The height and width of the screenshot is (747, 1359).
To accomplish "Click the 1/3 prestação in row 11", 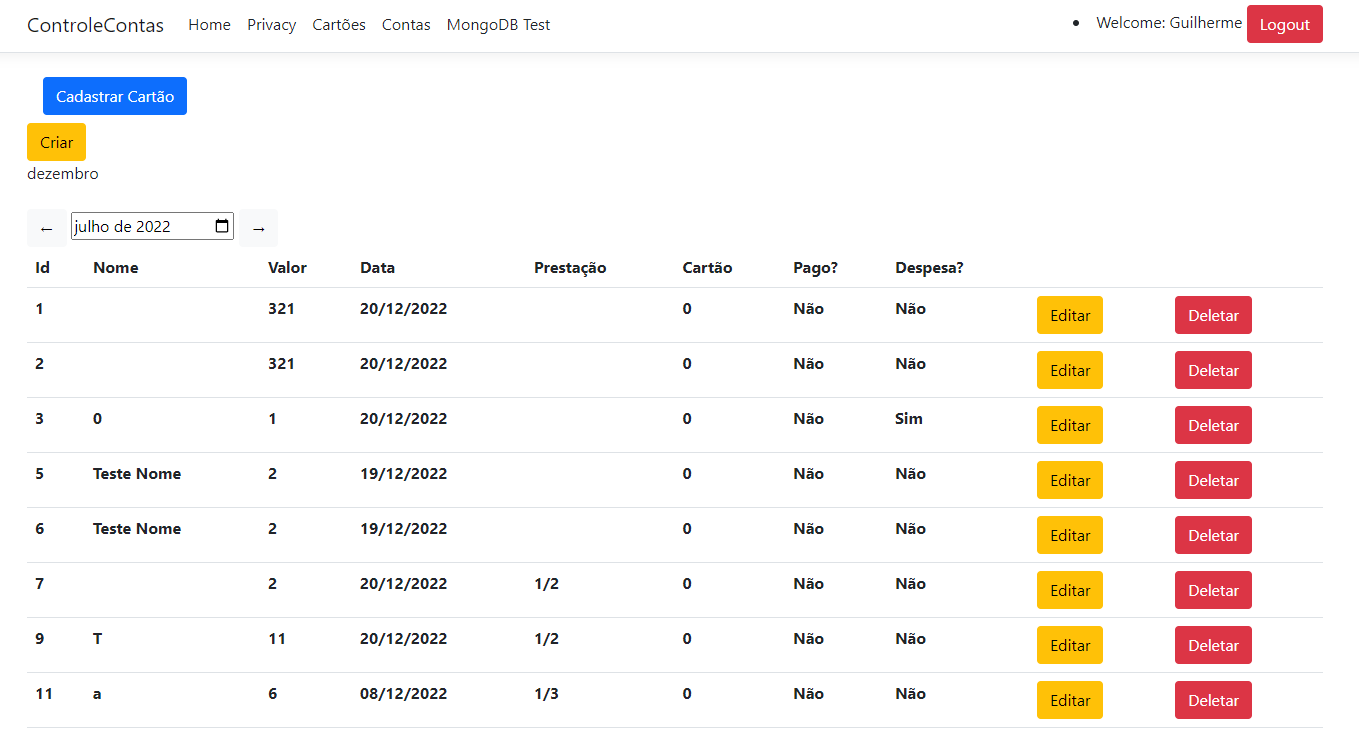I will pyautogui.click(x=546, y=694).
